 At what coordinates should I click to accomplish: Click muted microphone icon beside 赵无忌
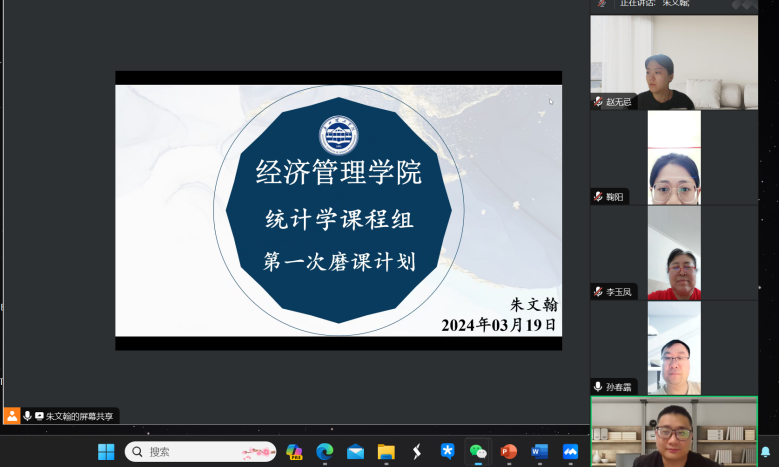(598, 102)
